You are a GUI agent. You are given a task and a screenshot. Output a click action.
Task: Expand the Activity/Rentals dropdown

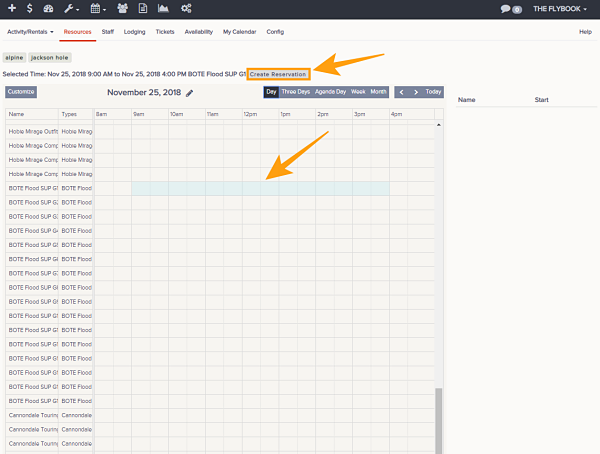pos(30,32)
